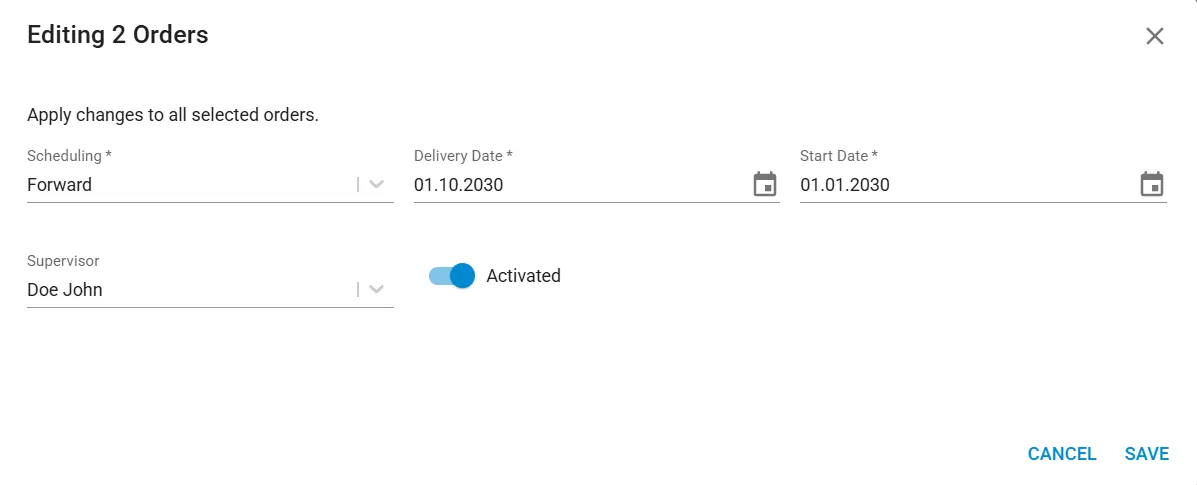Open the Start Date calendar picker
This screenshot has height=485, width=1197.
pyautogui.click(x=1151, y=184)
